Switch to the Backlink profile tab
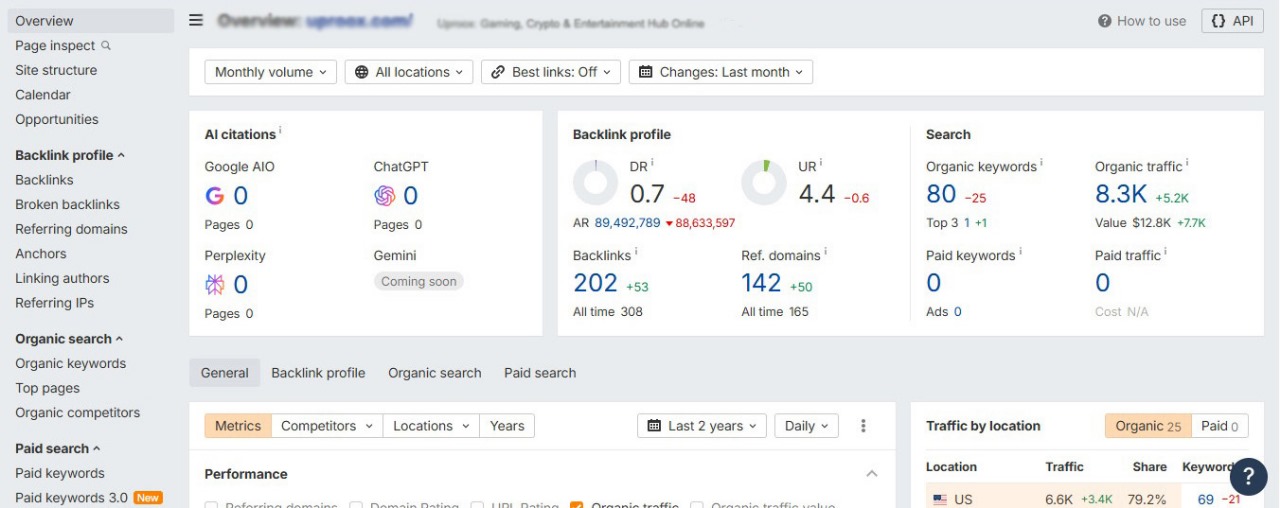The image size is (1280, 508). [318, 373]
